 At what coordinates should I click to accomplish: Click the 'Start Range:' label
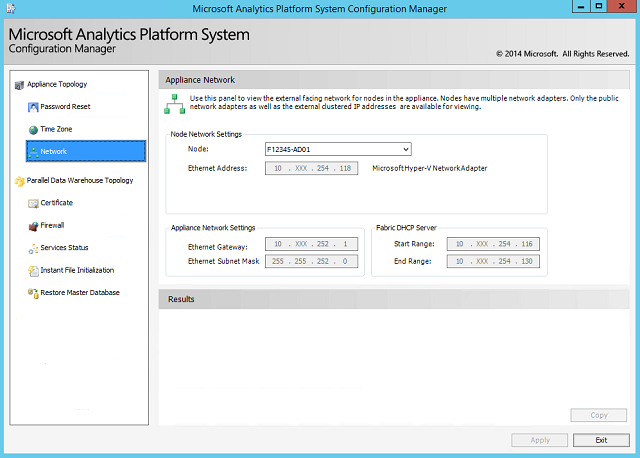pos(414,244)
